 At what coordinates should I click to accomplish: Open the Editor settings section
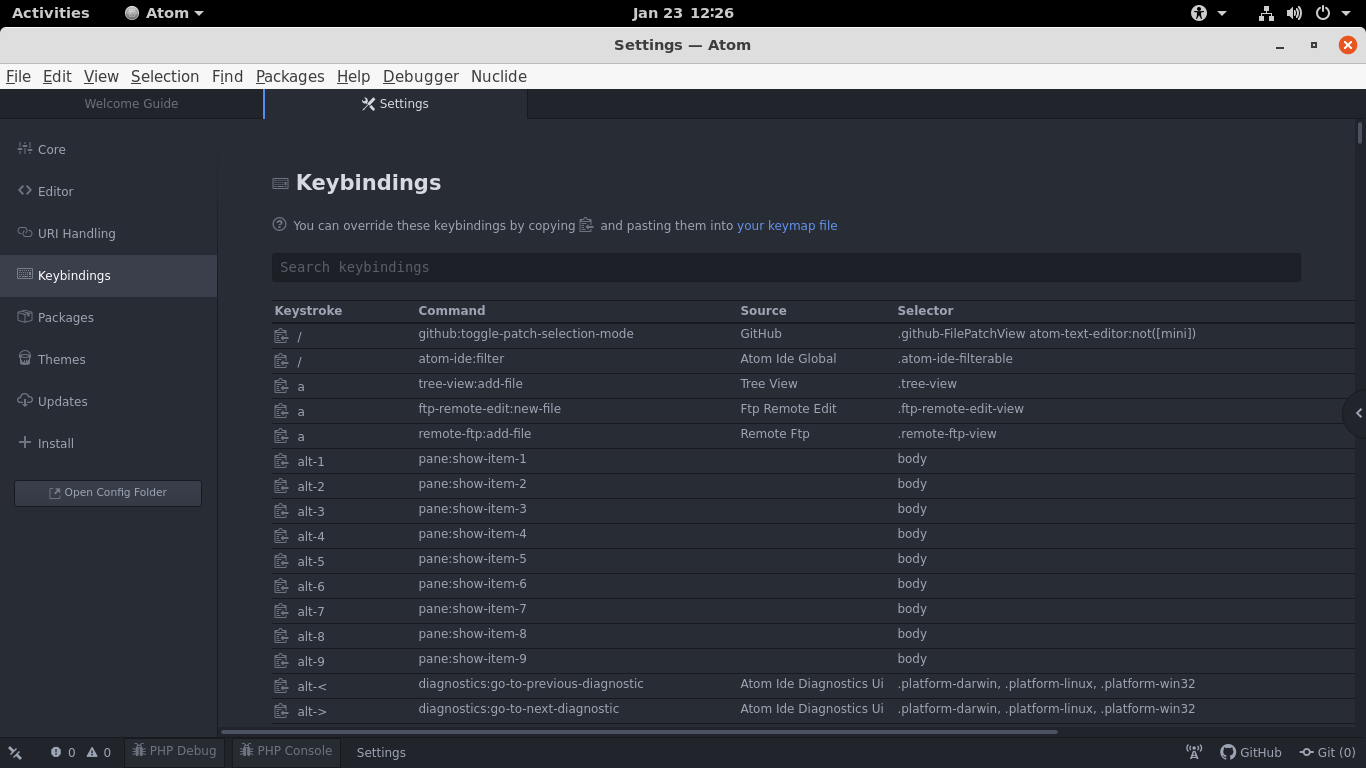pos(108,191)
